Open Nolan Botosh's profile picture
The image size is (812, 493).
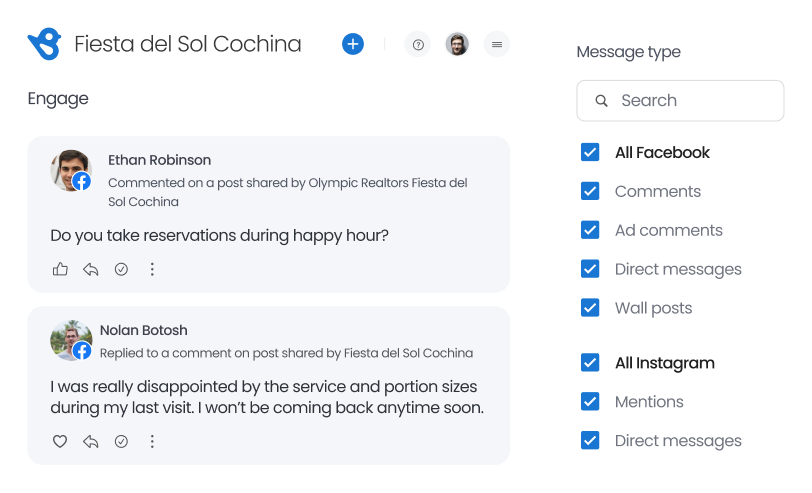[x=70, y=340]
